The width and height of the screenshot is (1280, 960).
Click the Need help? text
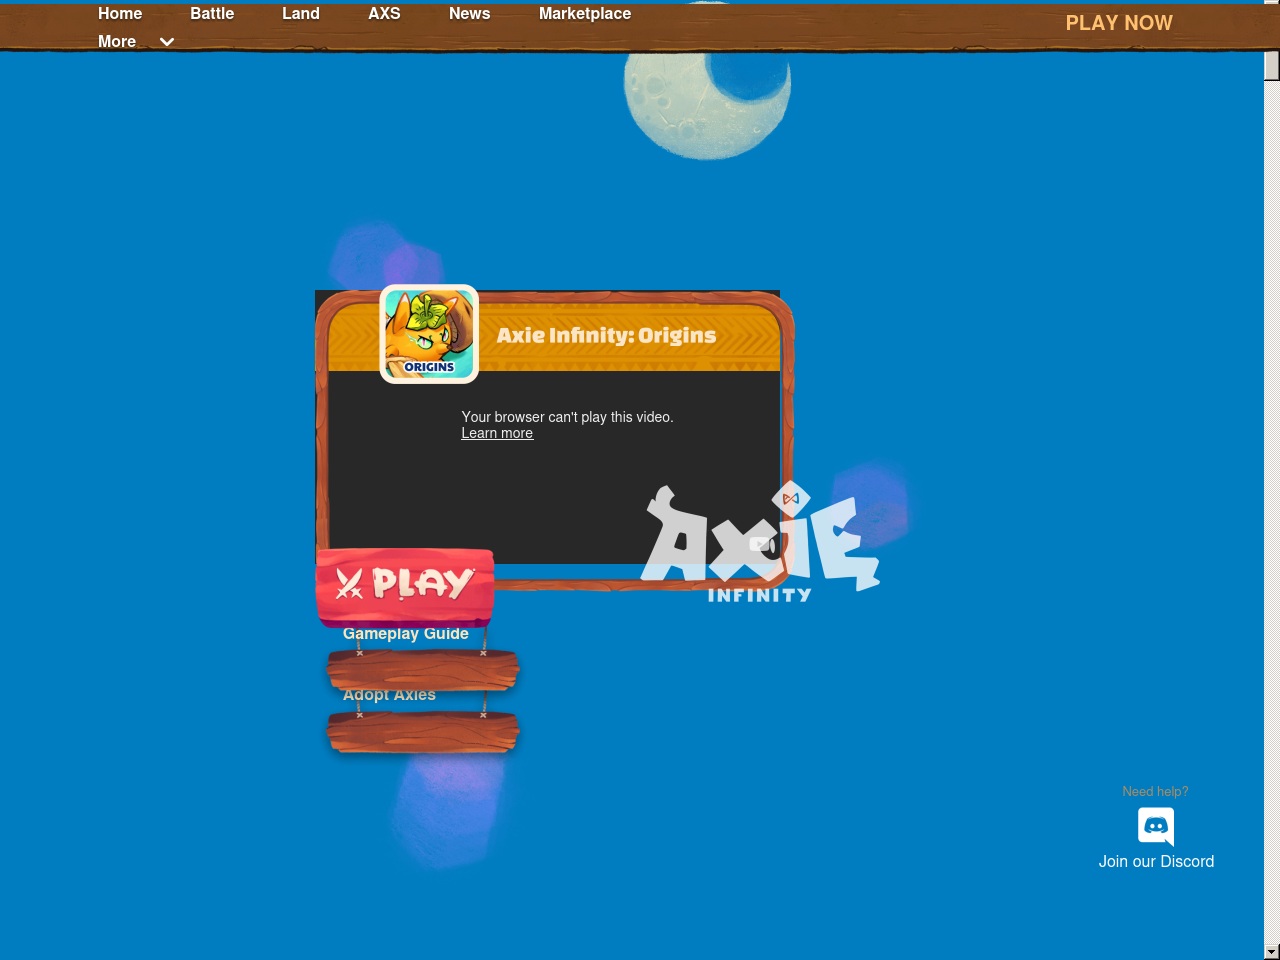(x=1155, y=791)
